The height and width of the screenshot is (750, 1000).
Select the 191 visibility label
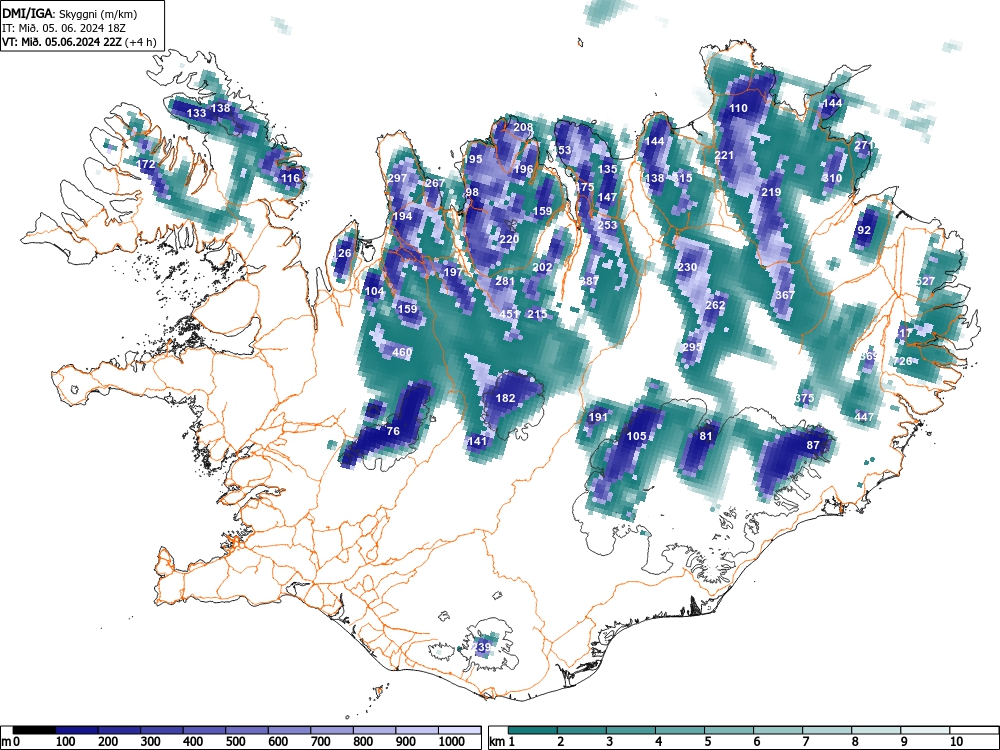coord(598,417)
